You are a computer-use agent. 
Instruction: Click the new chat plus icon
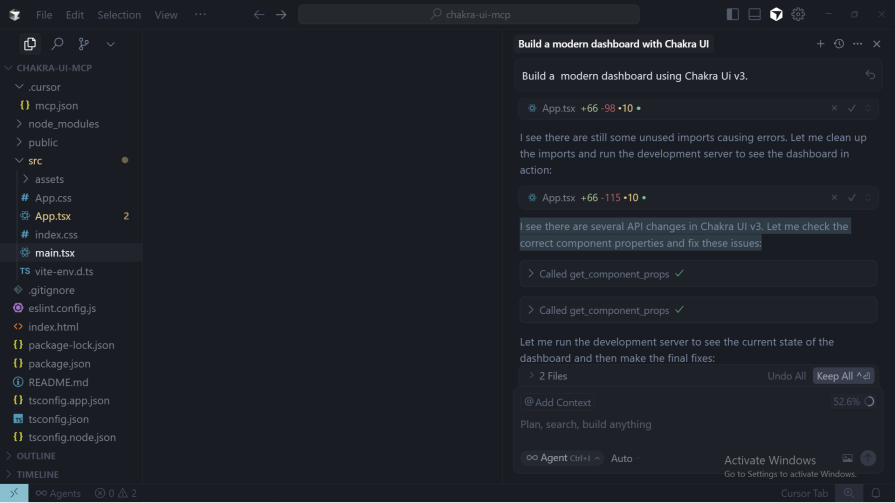(820, 44)
